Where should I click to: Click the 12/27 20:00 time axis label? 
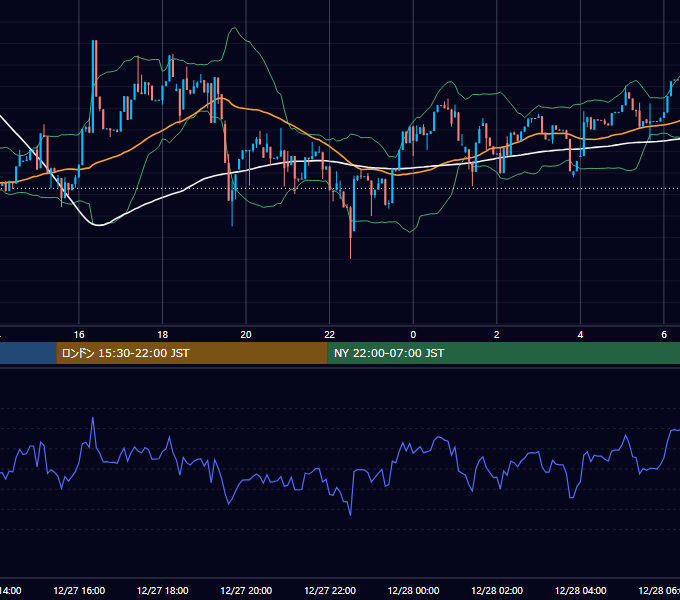246,590
